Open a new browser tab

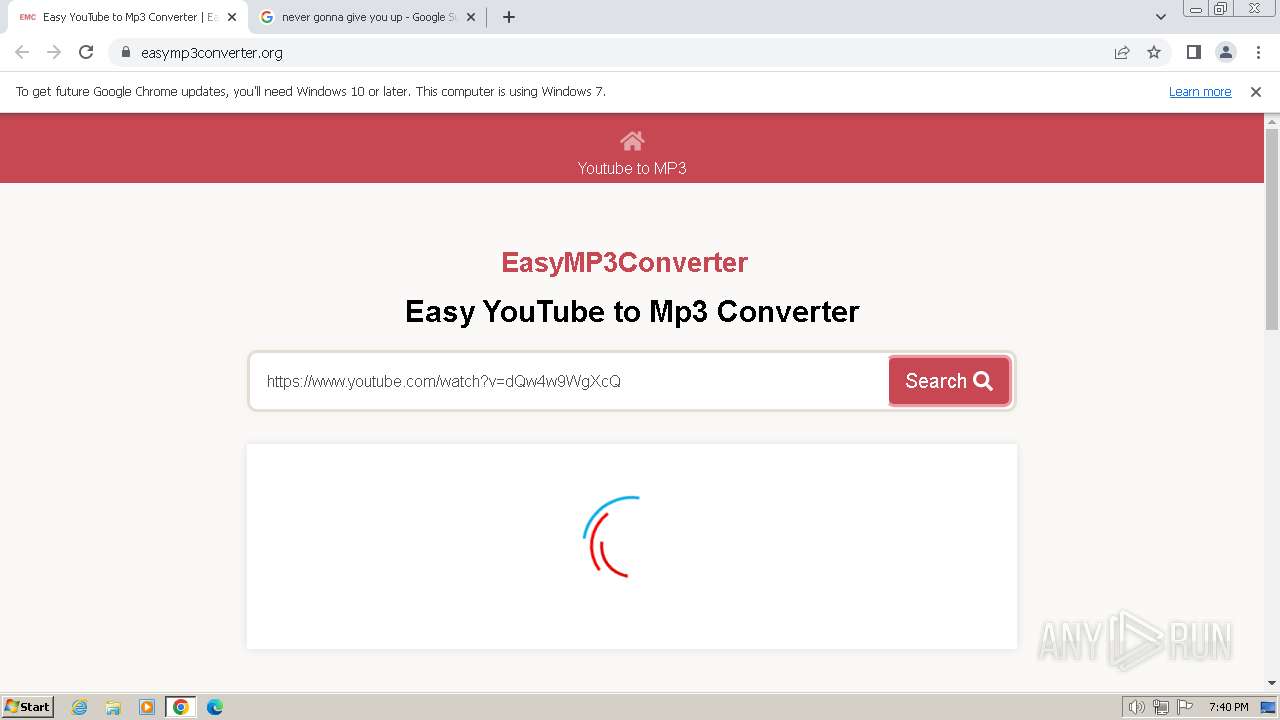[x=509, y=17]
